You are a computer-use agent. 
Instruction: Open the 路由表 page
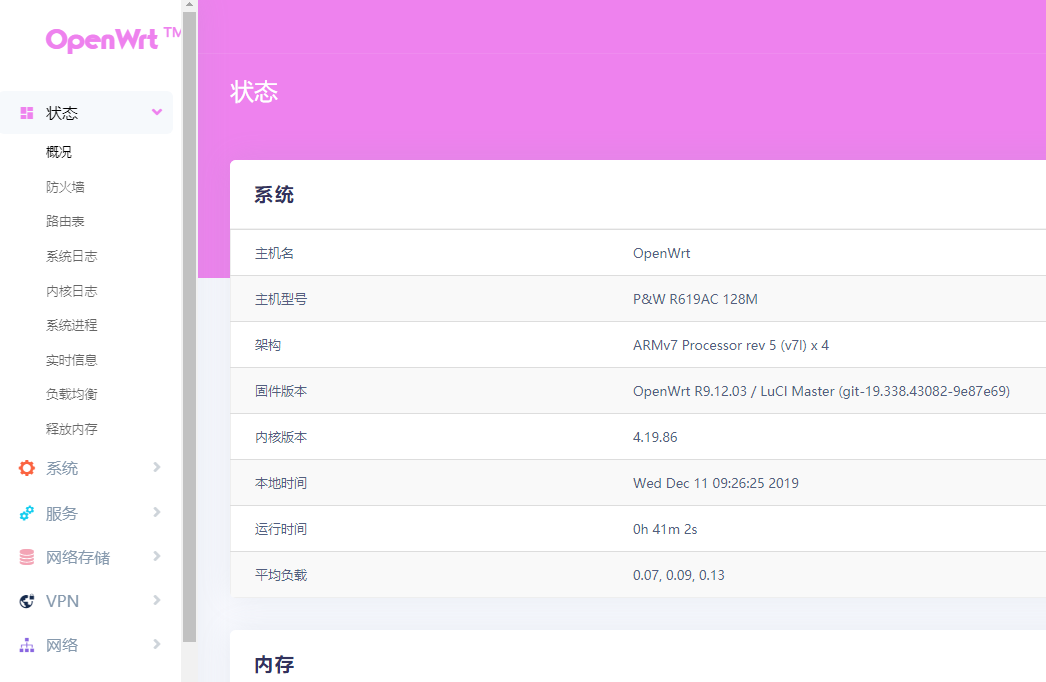[65, 221]
